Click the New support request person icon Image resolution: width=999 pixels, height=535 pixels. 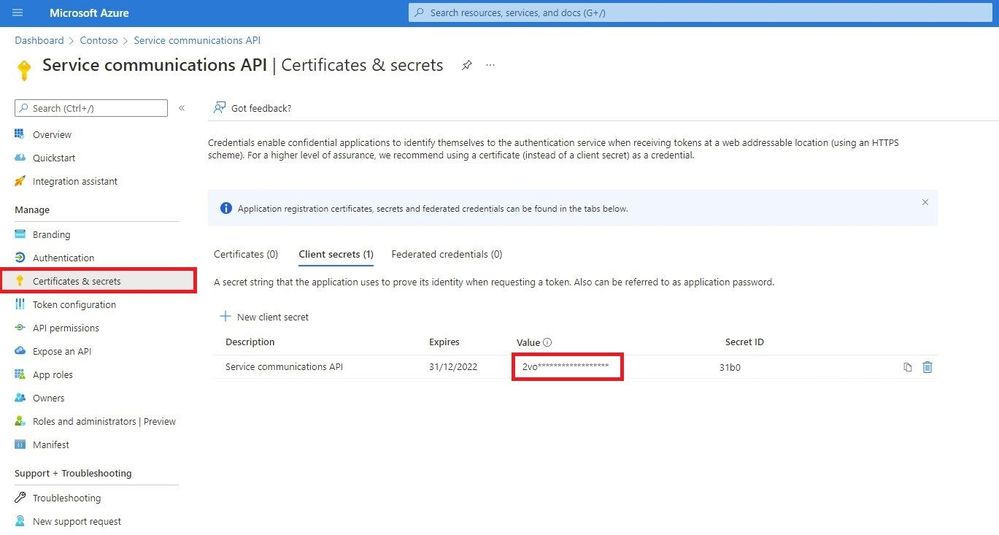click(20, 521)
